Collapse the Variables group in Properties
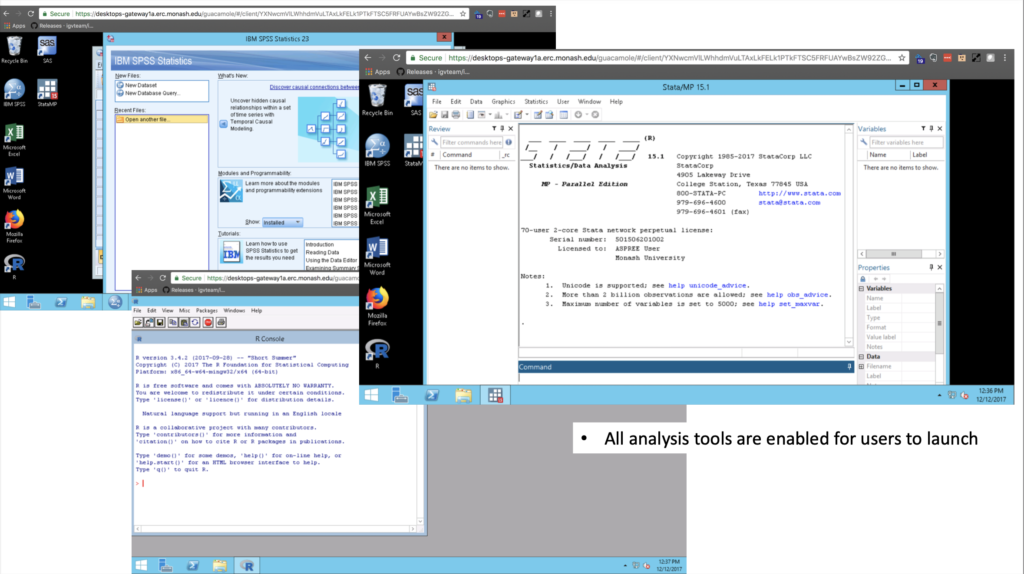This screenshot has height=574, width=1024. click(x=862, y=289)
